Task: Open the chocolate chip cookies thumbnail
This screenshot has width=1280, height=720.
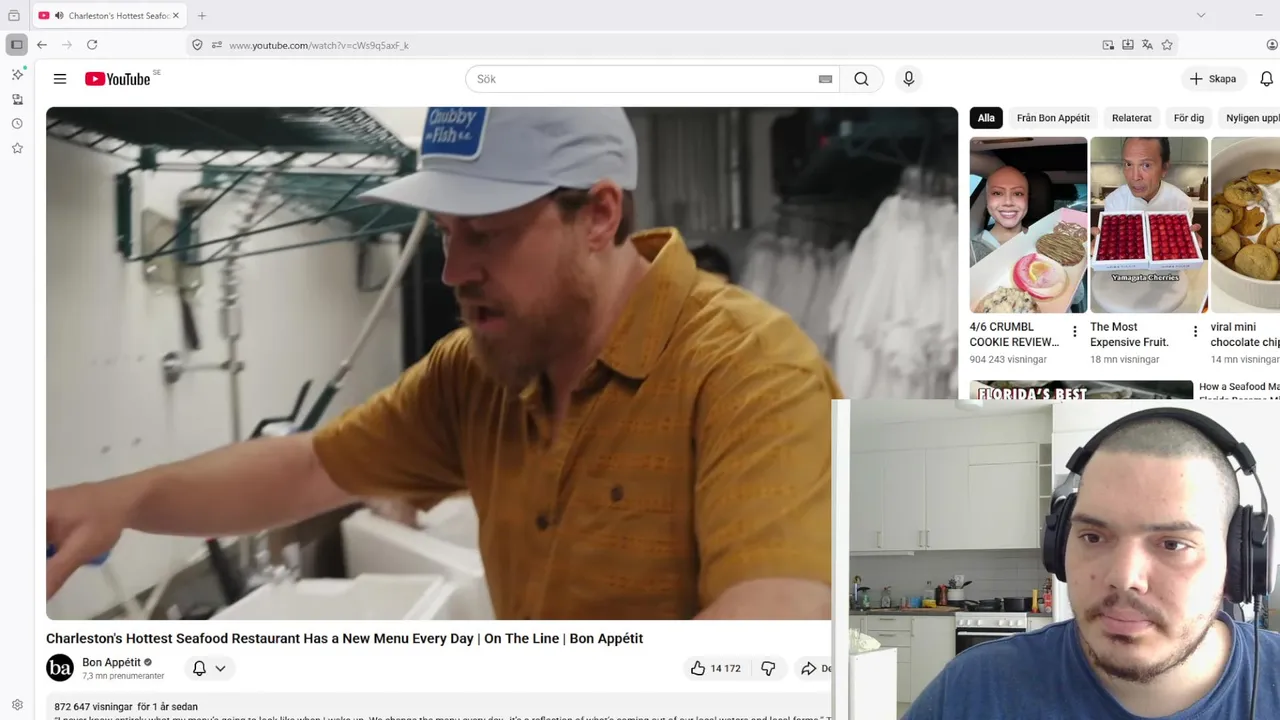Action: click(1245, 225)
